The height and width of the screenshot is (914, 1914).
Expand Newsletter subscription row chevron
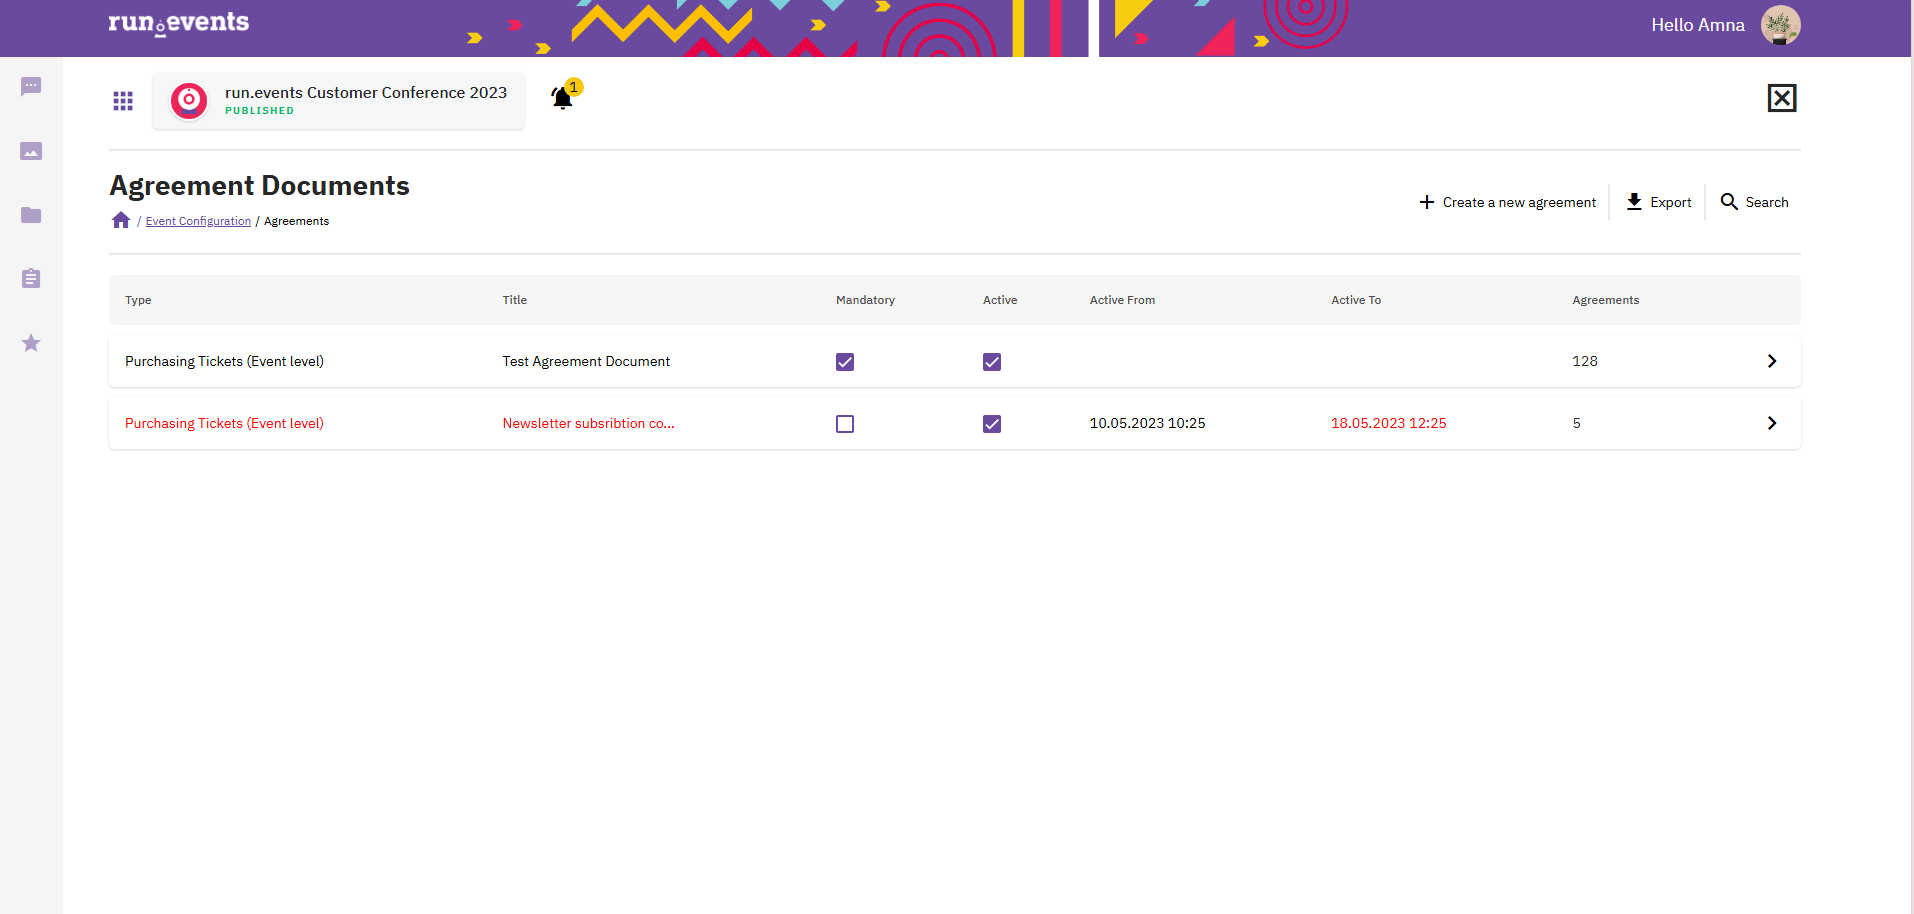coord(1772,423)
